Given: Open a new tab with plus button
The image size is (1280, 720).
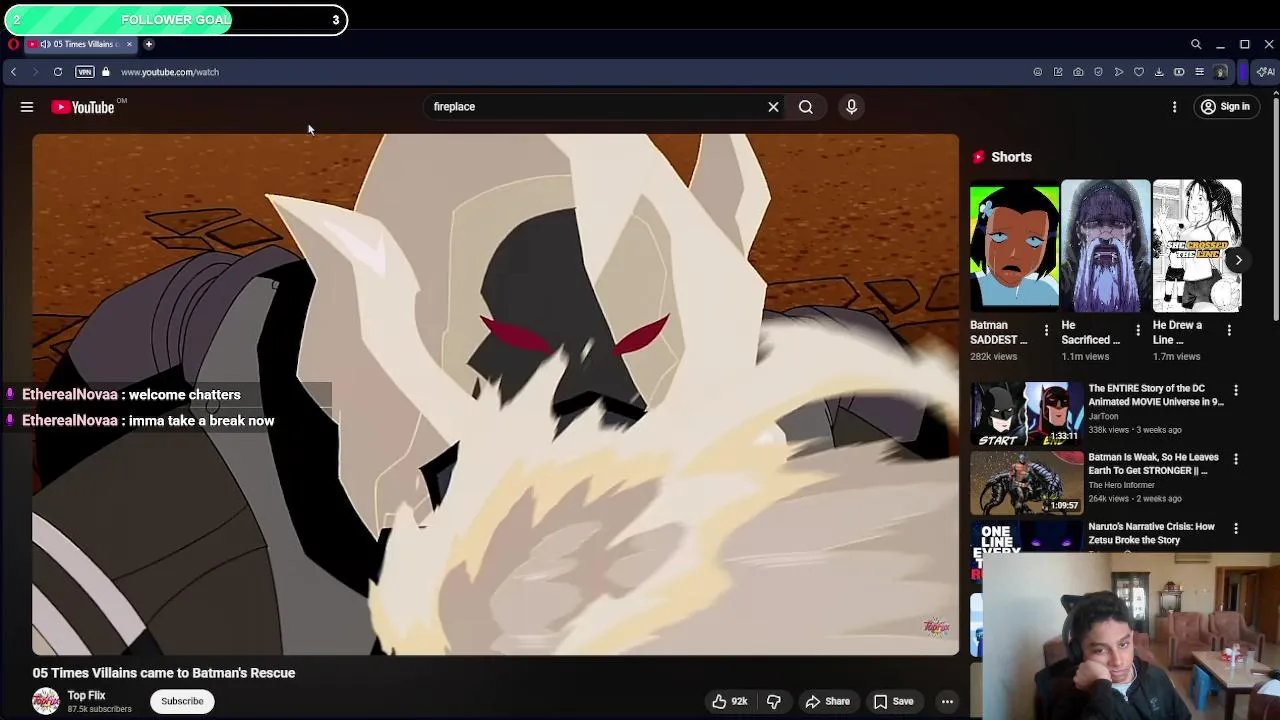Looking at the screenshot, I should tap(148, 44).
